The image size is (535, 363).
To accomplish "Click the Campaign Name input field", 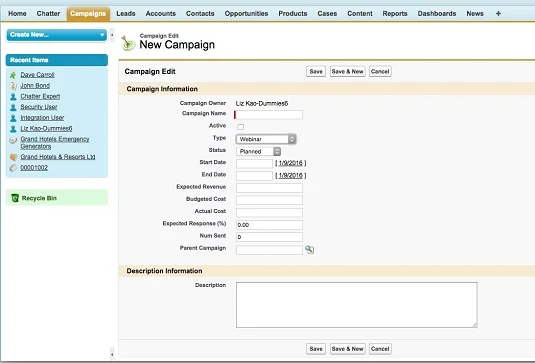I will point(269,115).
